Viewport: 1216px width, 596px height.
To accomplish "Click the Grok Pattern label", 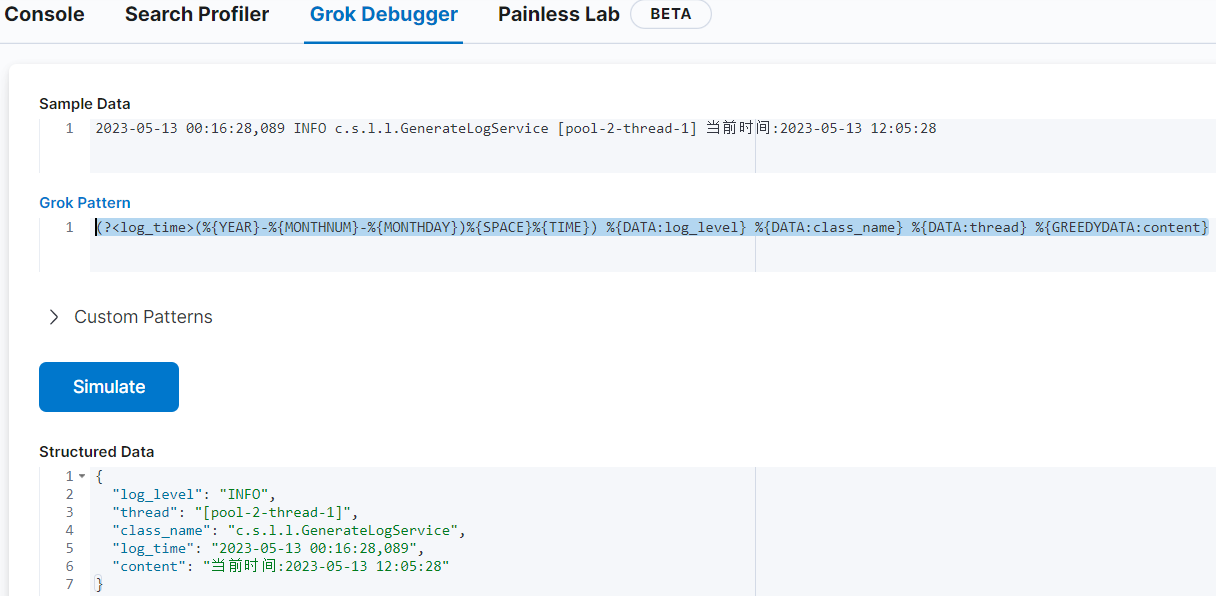I will click(x=85, y=203).
